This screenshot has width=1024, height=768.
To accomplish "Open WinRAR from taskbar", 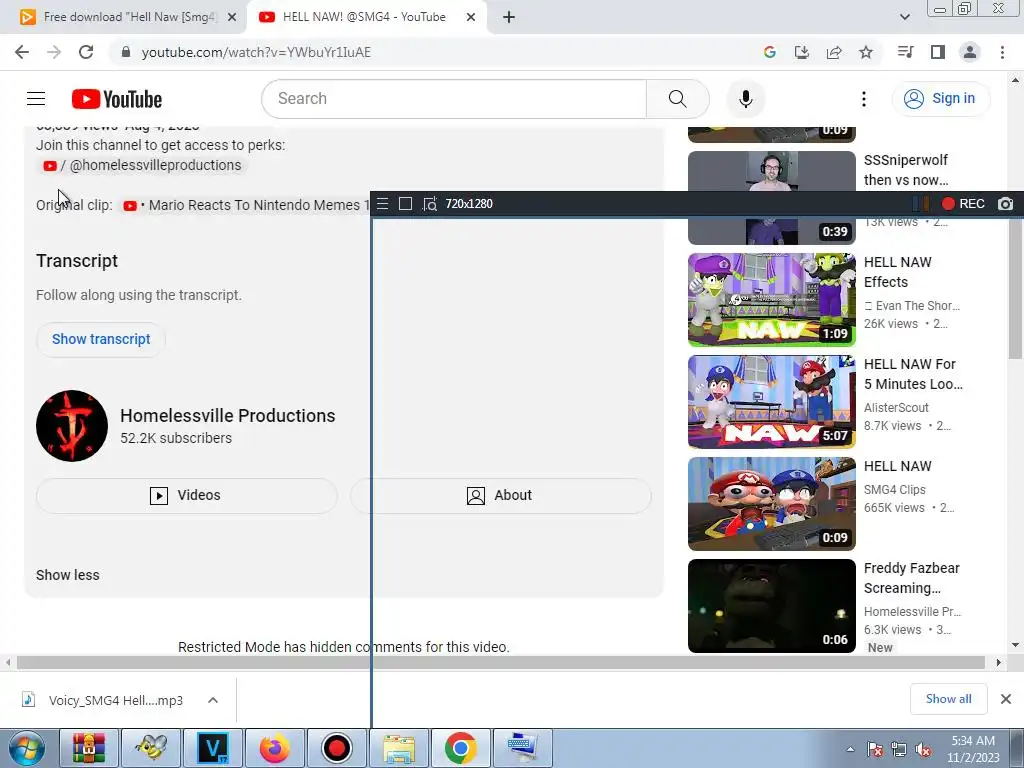I will [x=89, y=748].
